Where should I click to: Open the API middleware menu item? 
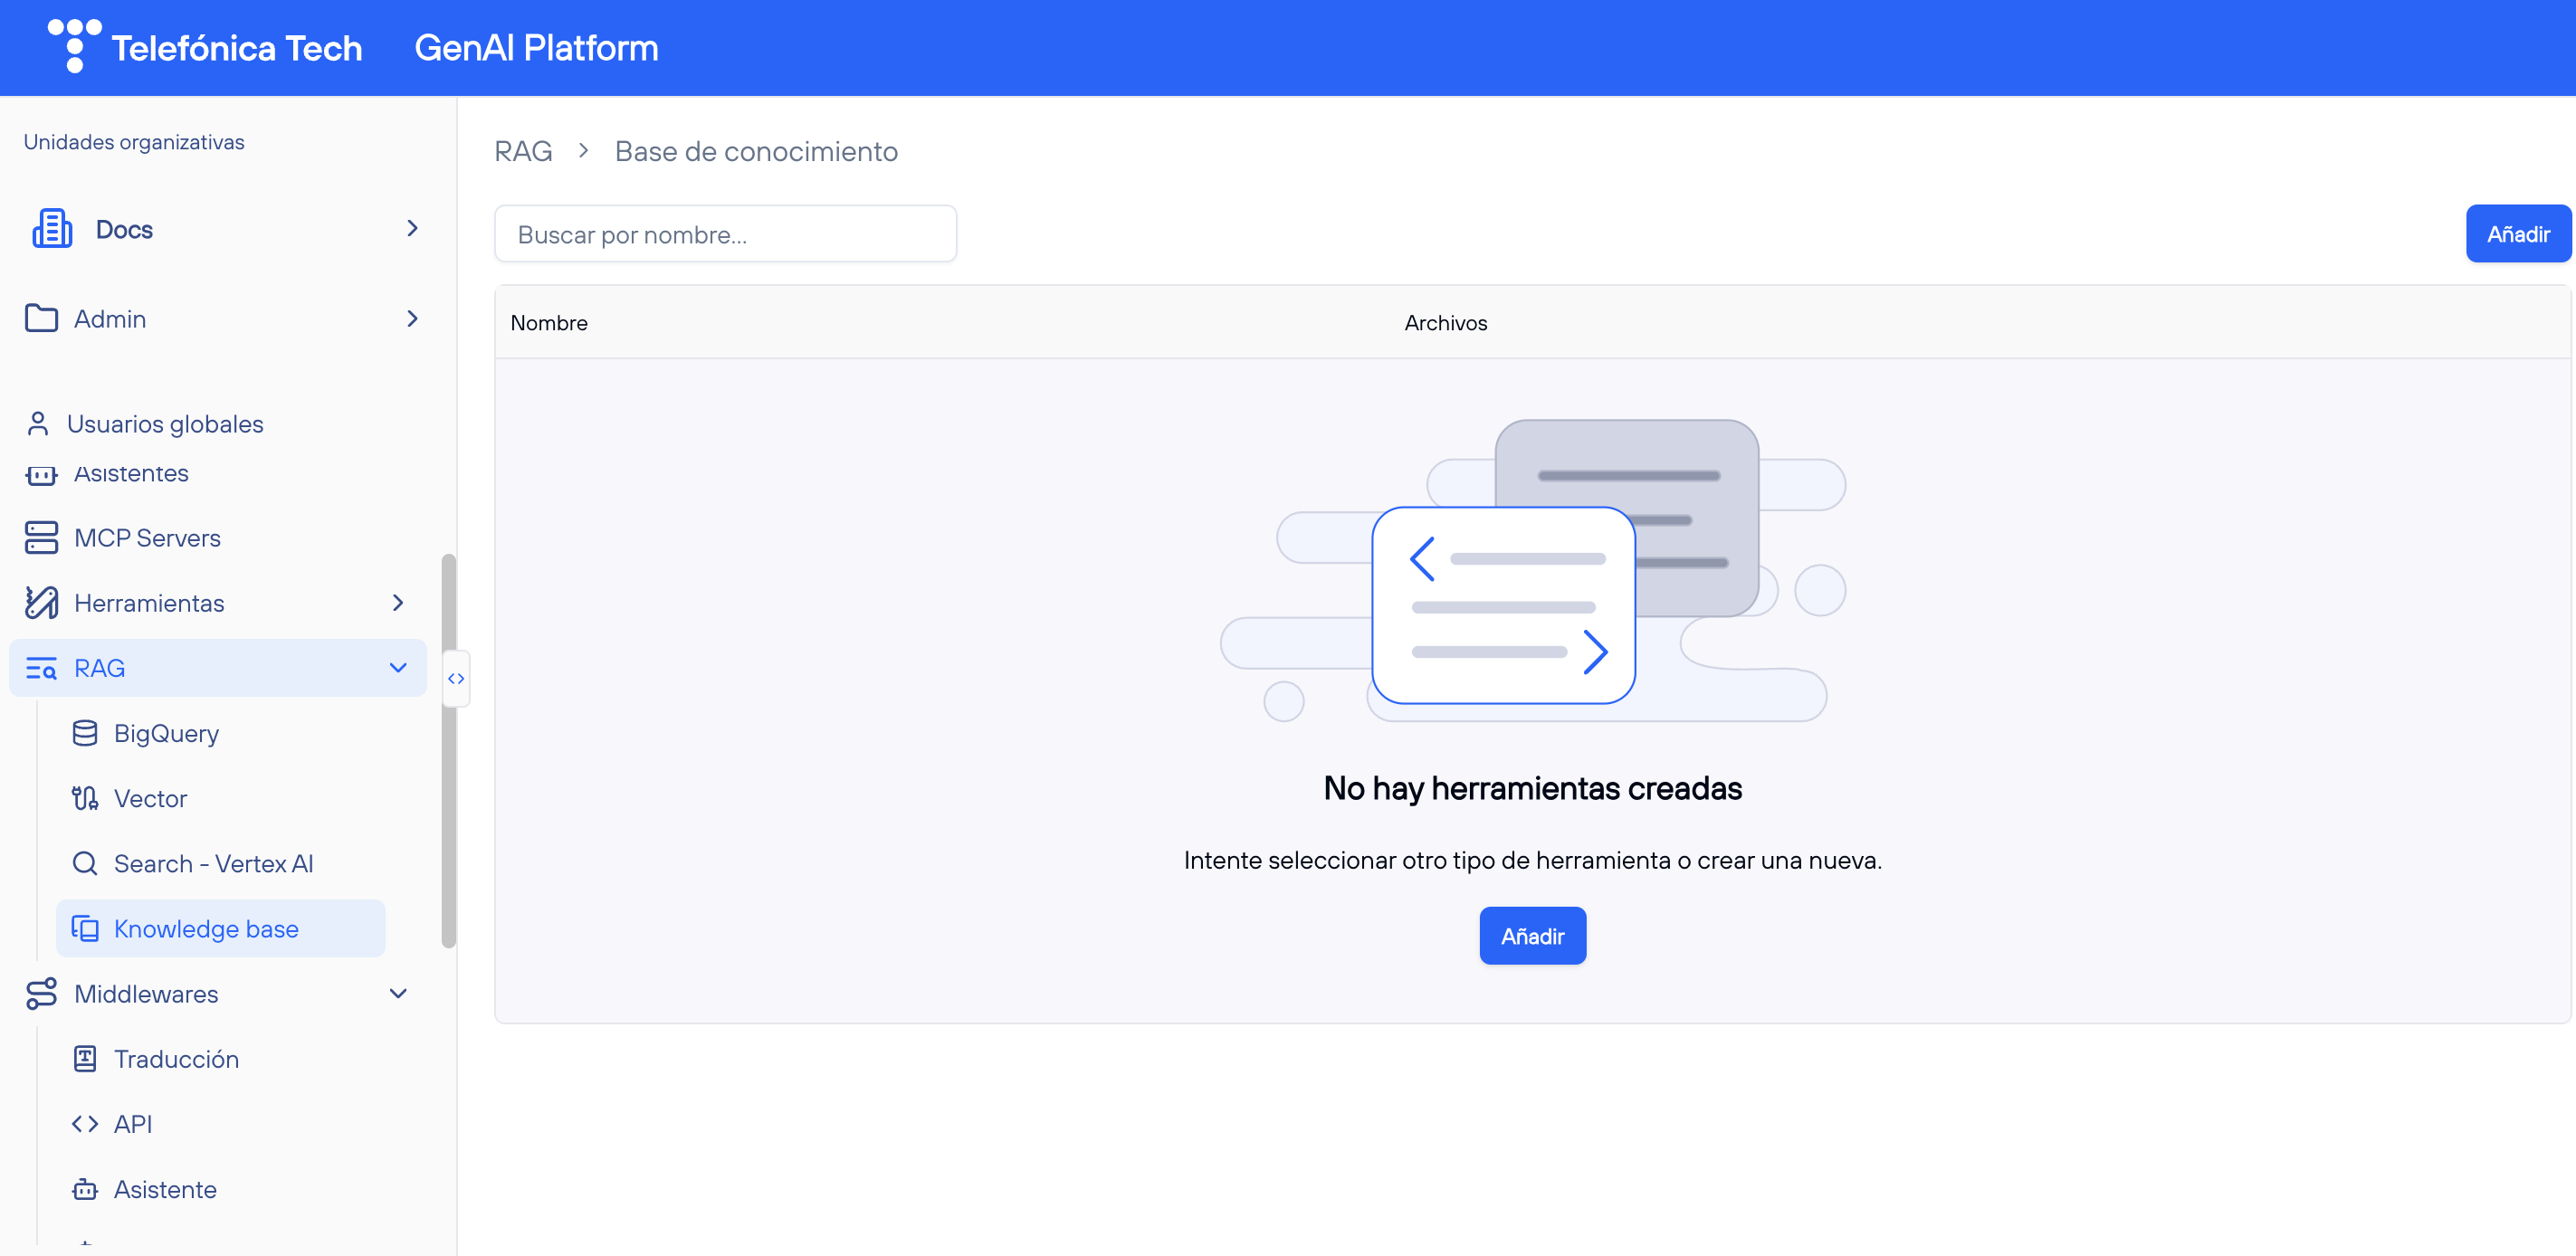click(x=133, y=1124)
